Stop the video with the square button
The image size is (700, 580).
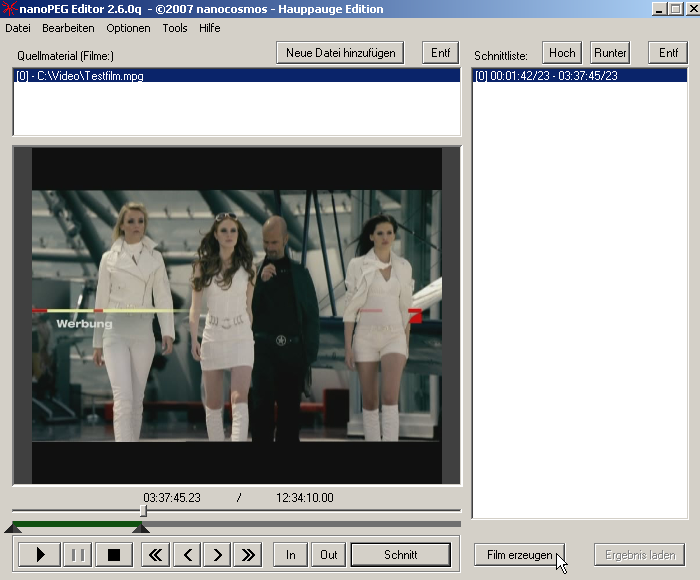pos(113,555)
